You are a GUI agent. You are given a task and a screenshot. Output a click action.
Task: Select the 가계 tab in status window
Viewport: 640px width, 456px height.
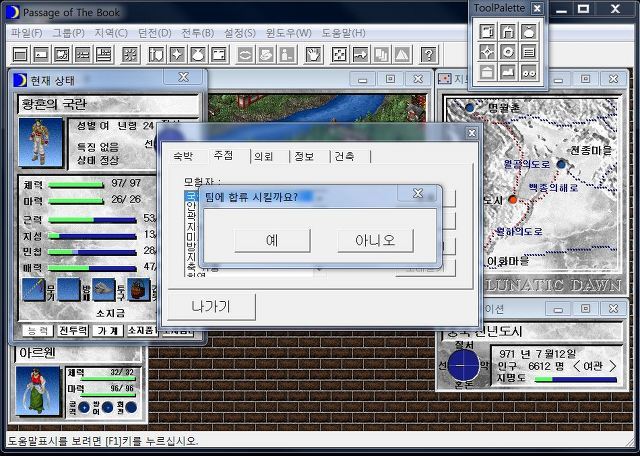108,331
